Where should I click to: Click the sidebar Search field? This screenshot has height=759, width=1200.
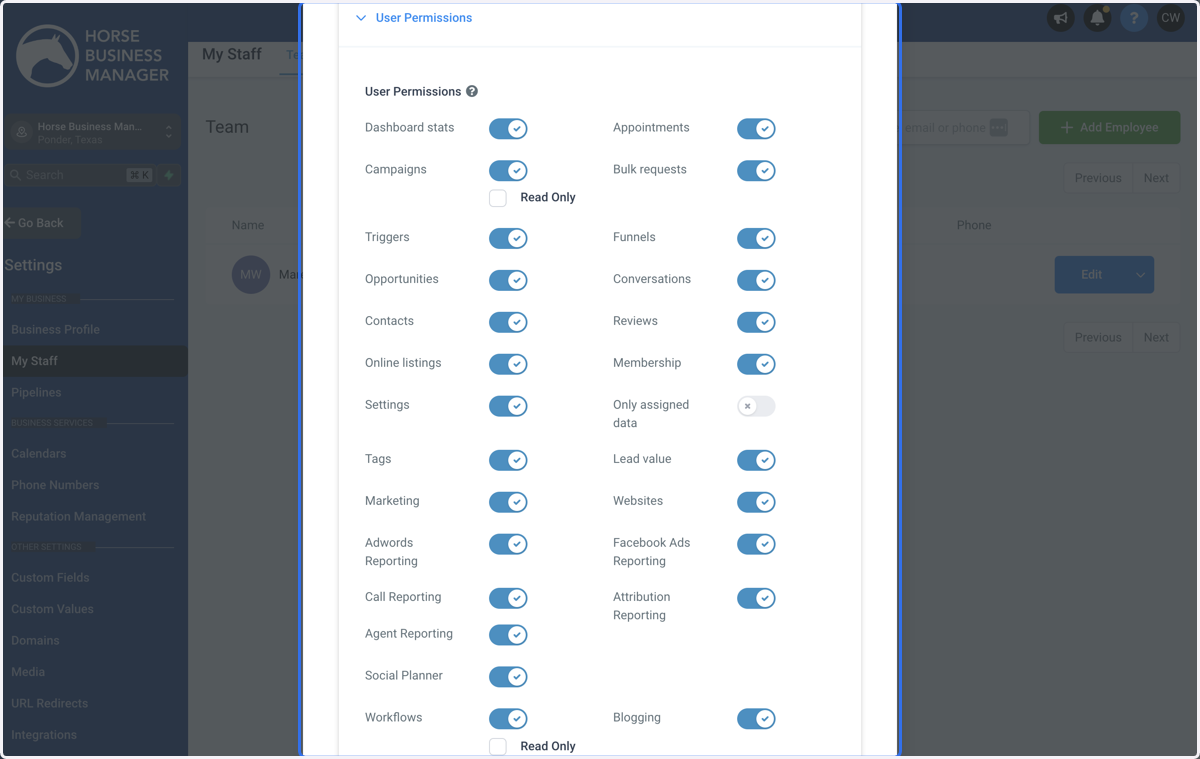tap(80, 175)
